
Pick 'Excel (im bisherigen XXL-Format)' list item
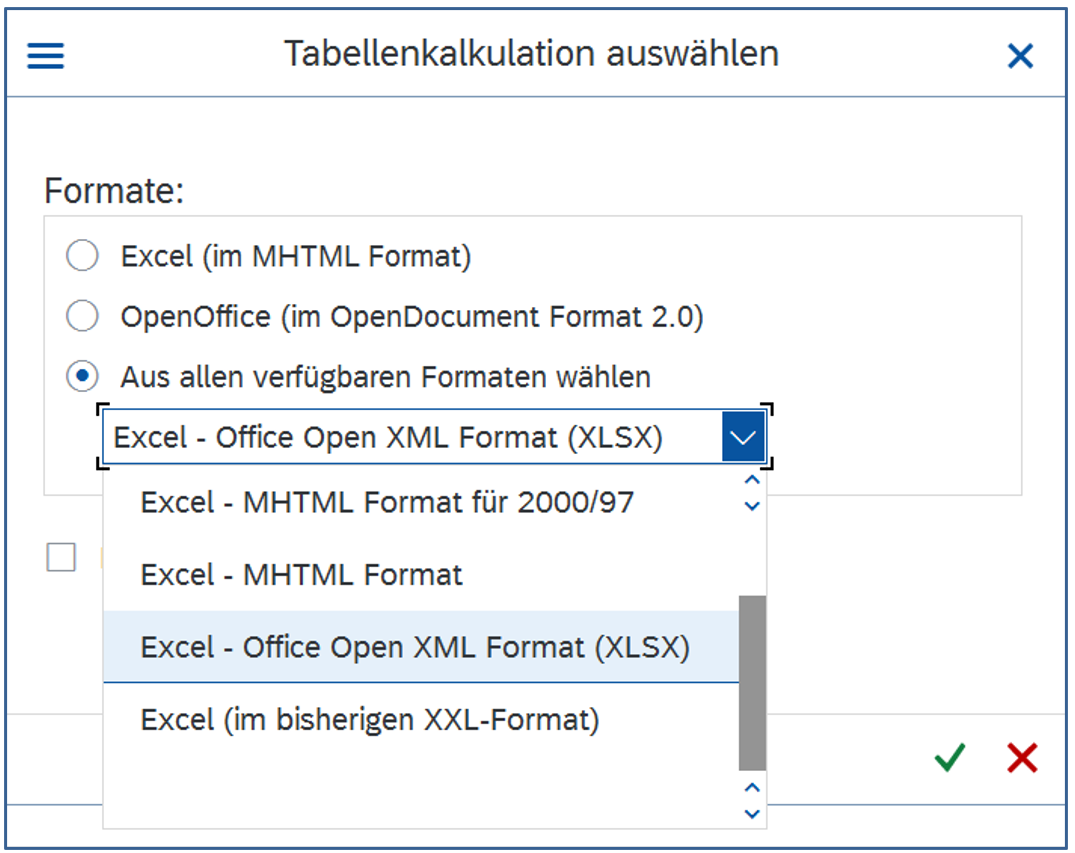tap(370, 719)
